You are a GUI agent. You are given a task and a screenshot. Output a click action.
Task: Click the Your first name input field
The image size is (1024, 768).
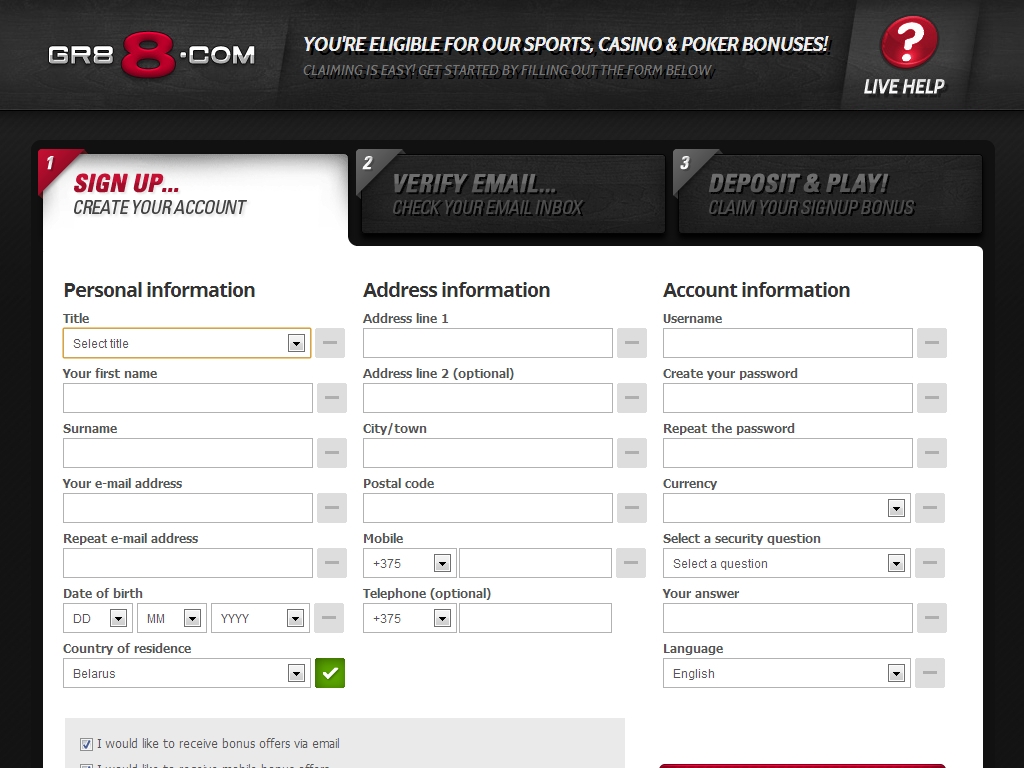(x=188, y=398)
